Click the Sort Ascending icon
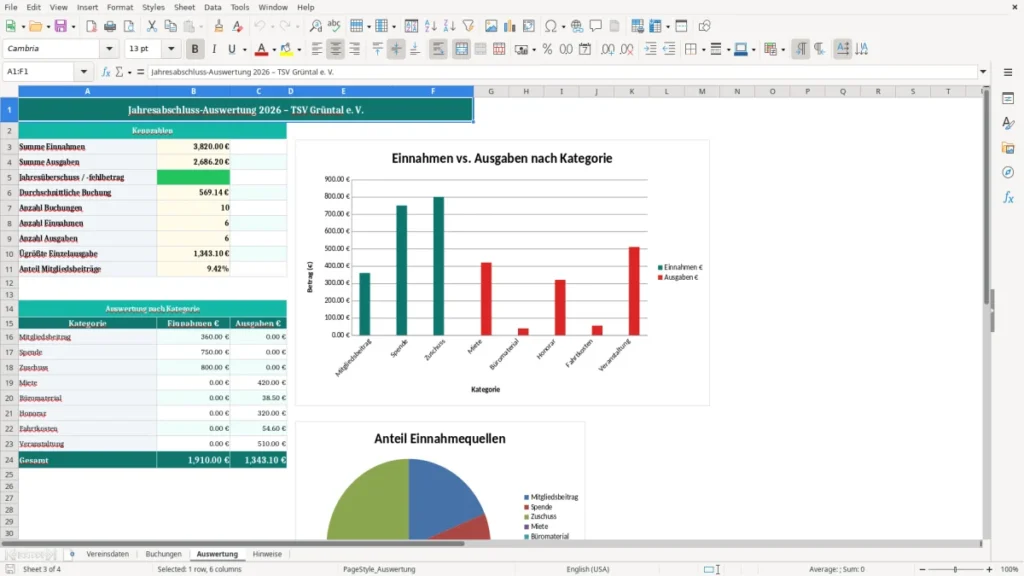The height and width of the screenshot is (576, 1024). pyautogui.click(x=430, y=26)
